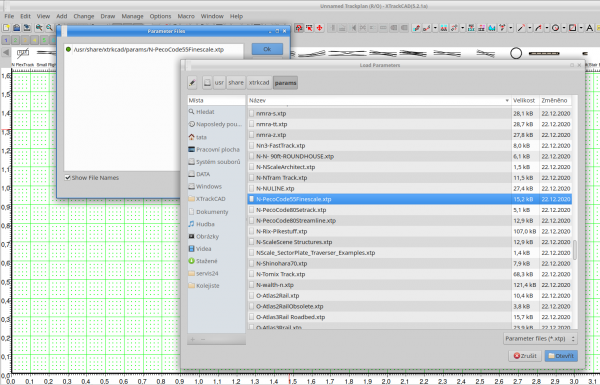Open the Manage menu
Image resolution: width=600 pixels, height=385 pixels.
click(132, 16)
